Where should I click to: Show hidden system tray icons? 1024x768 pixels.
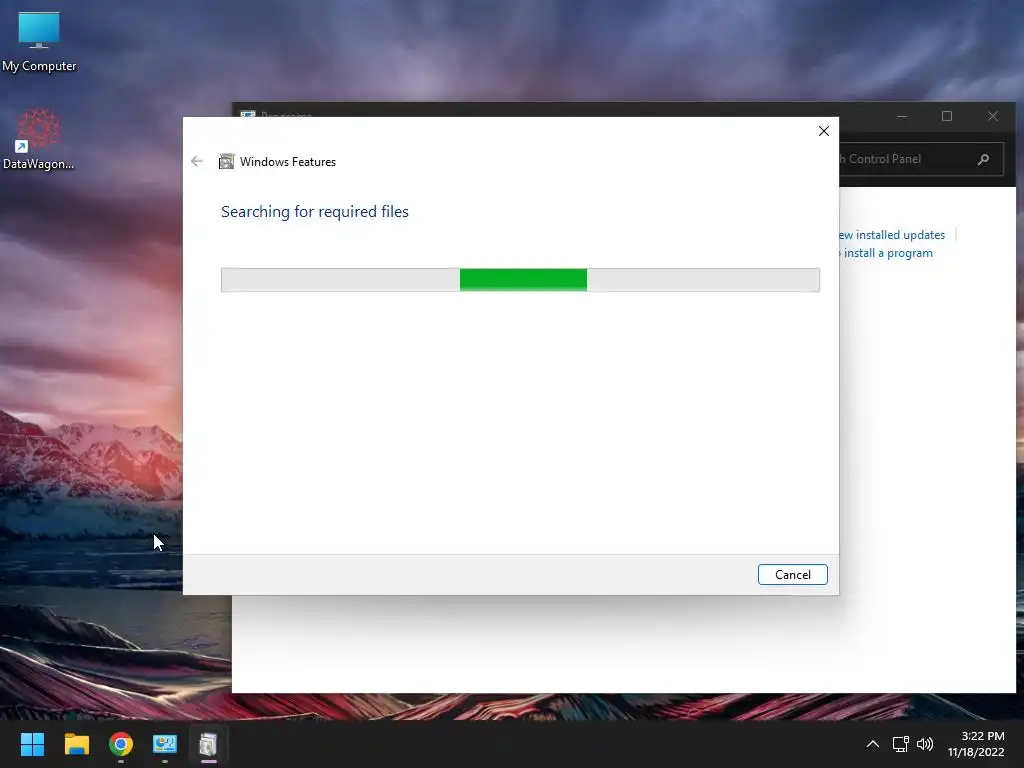872,744
